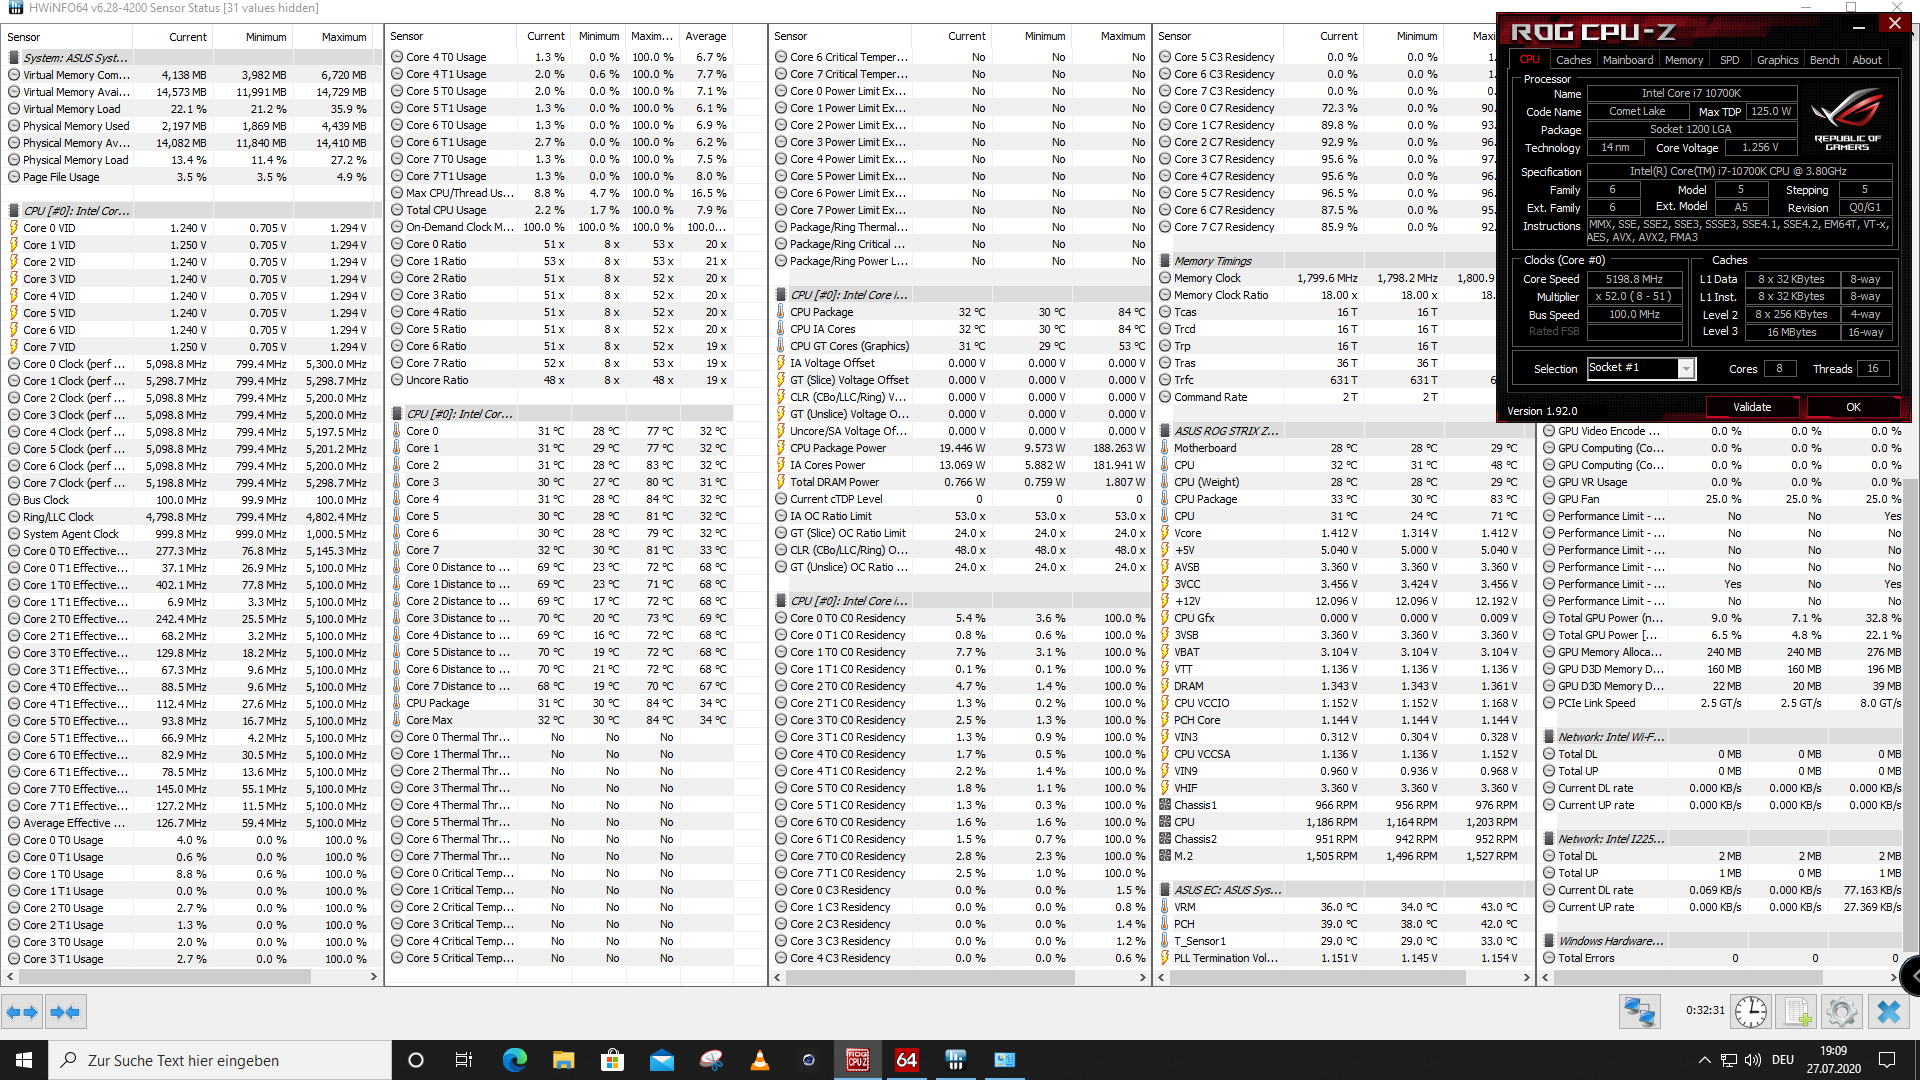
Task: Open the Mainboard tab in CPU-Z
Action: tap(1628, 60)
